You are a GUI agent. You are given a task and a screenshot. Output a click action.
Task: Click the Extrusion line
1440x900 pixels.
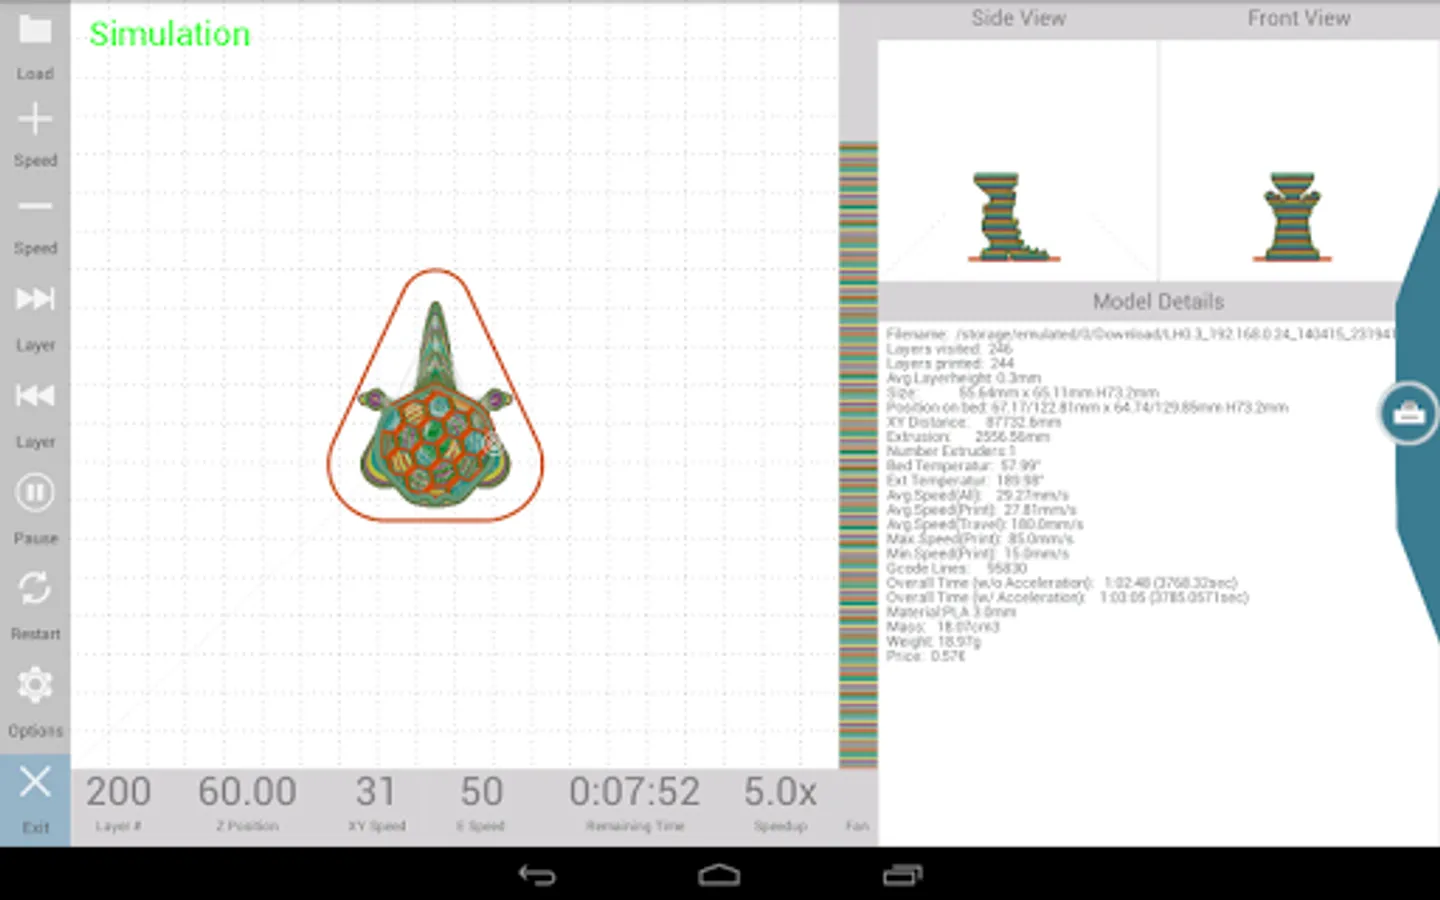968,436
